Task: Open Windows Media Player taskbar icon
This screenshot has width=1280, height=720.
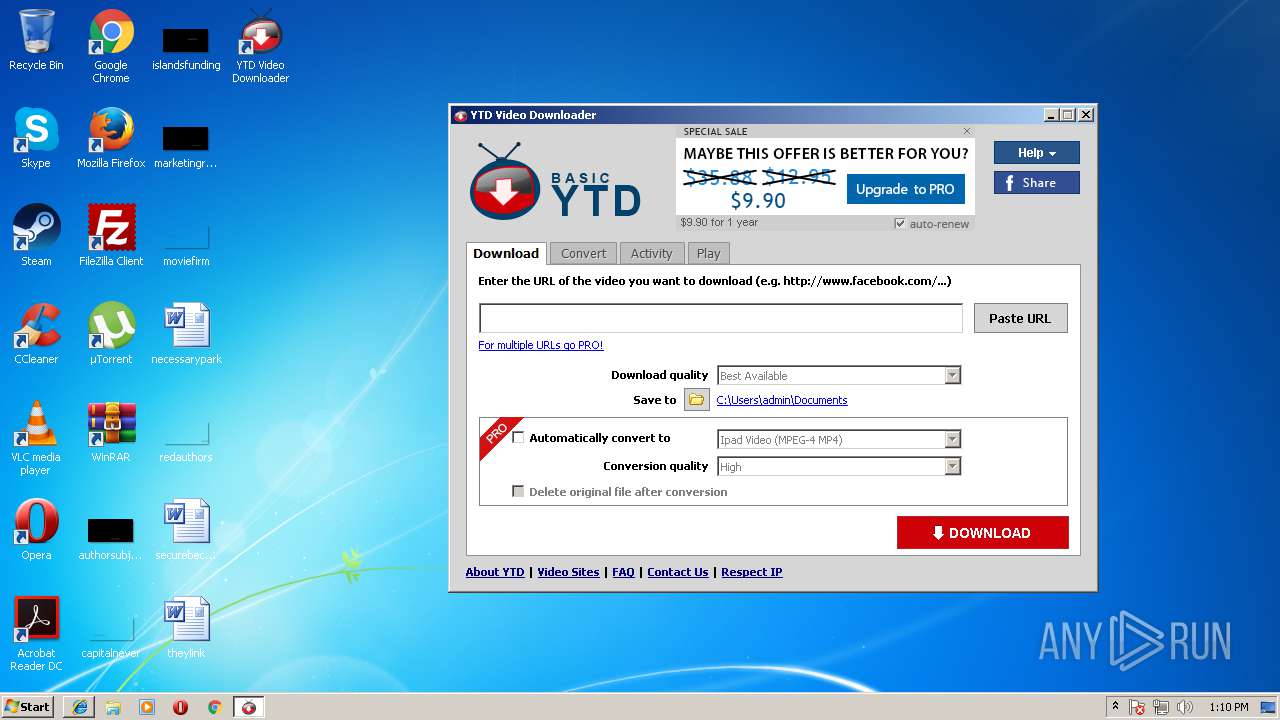Action: click(x=147, y=707)
